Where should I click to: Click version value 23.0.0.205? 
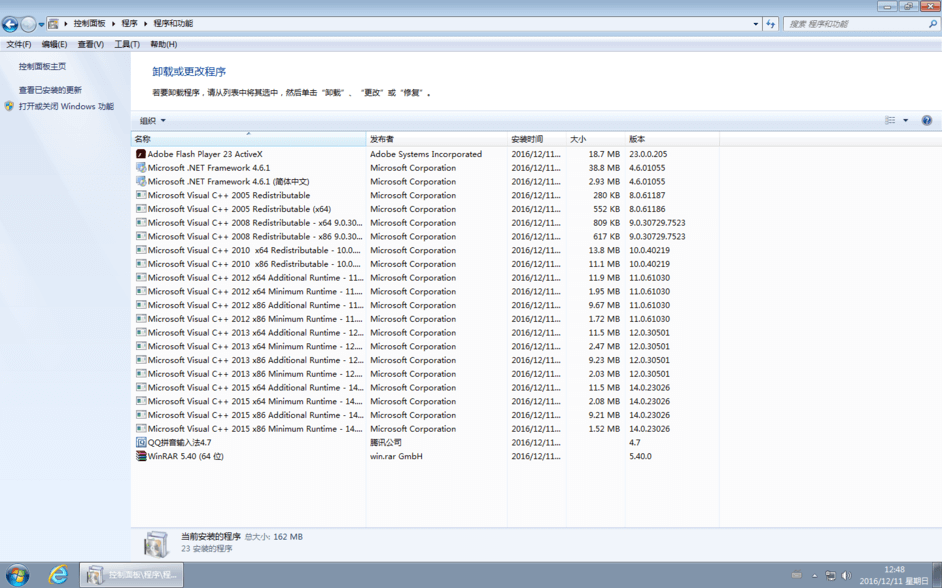[648, 154]
